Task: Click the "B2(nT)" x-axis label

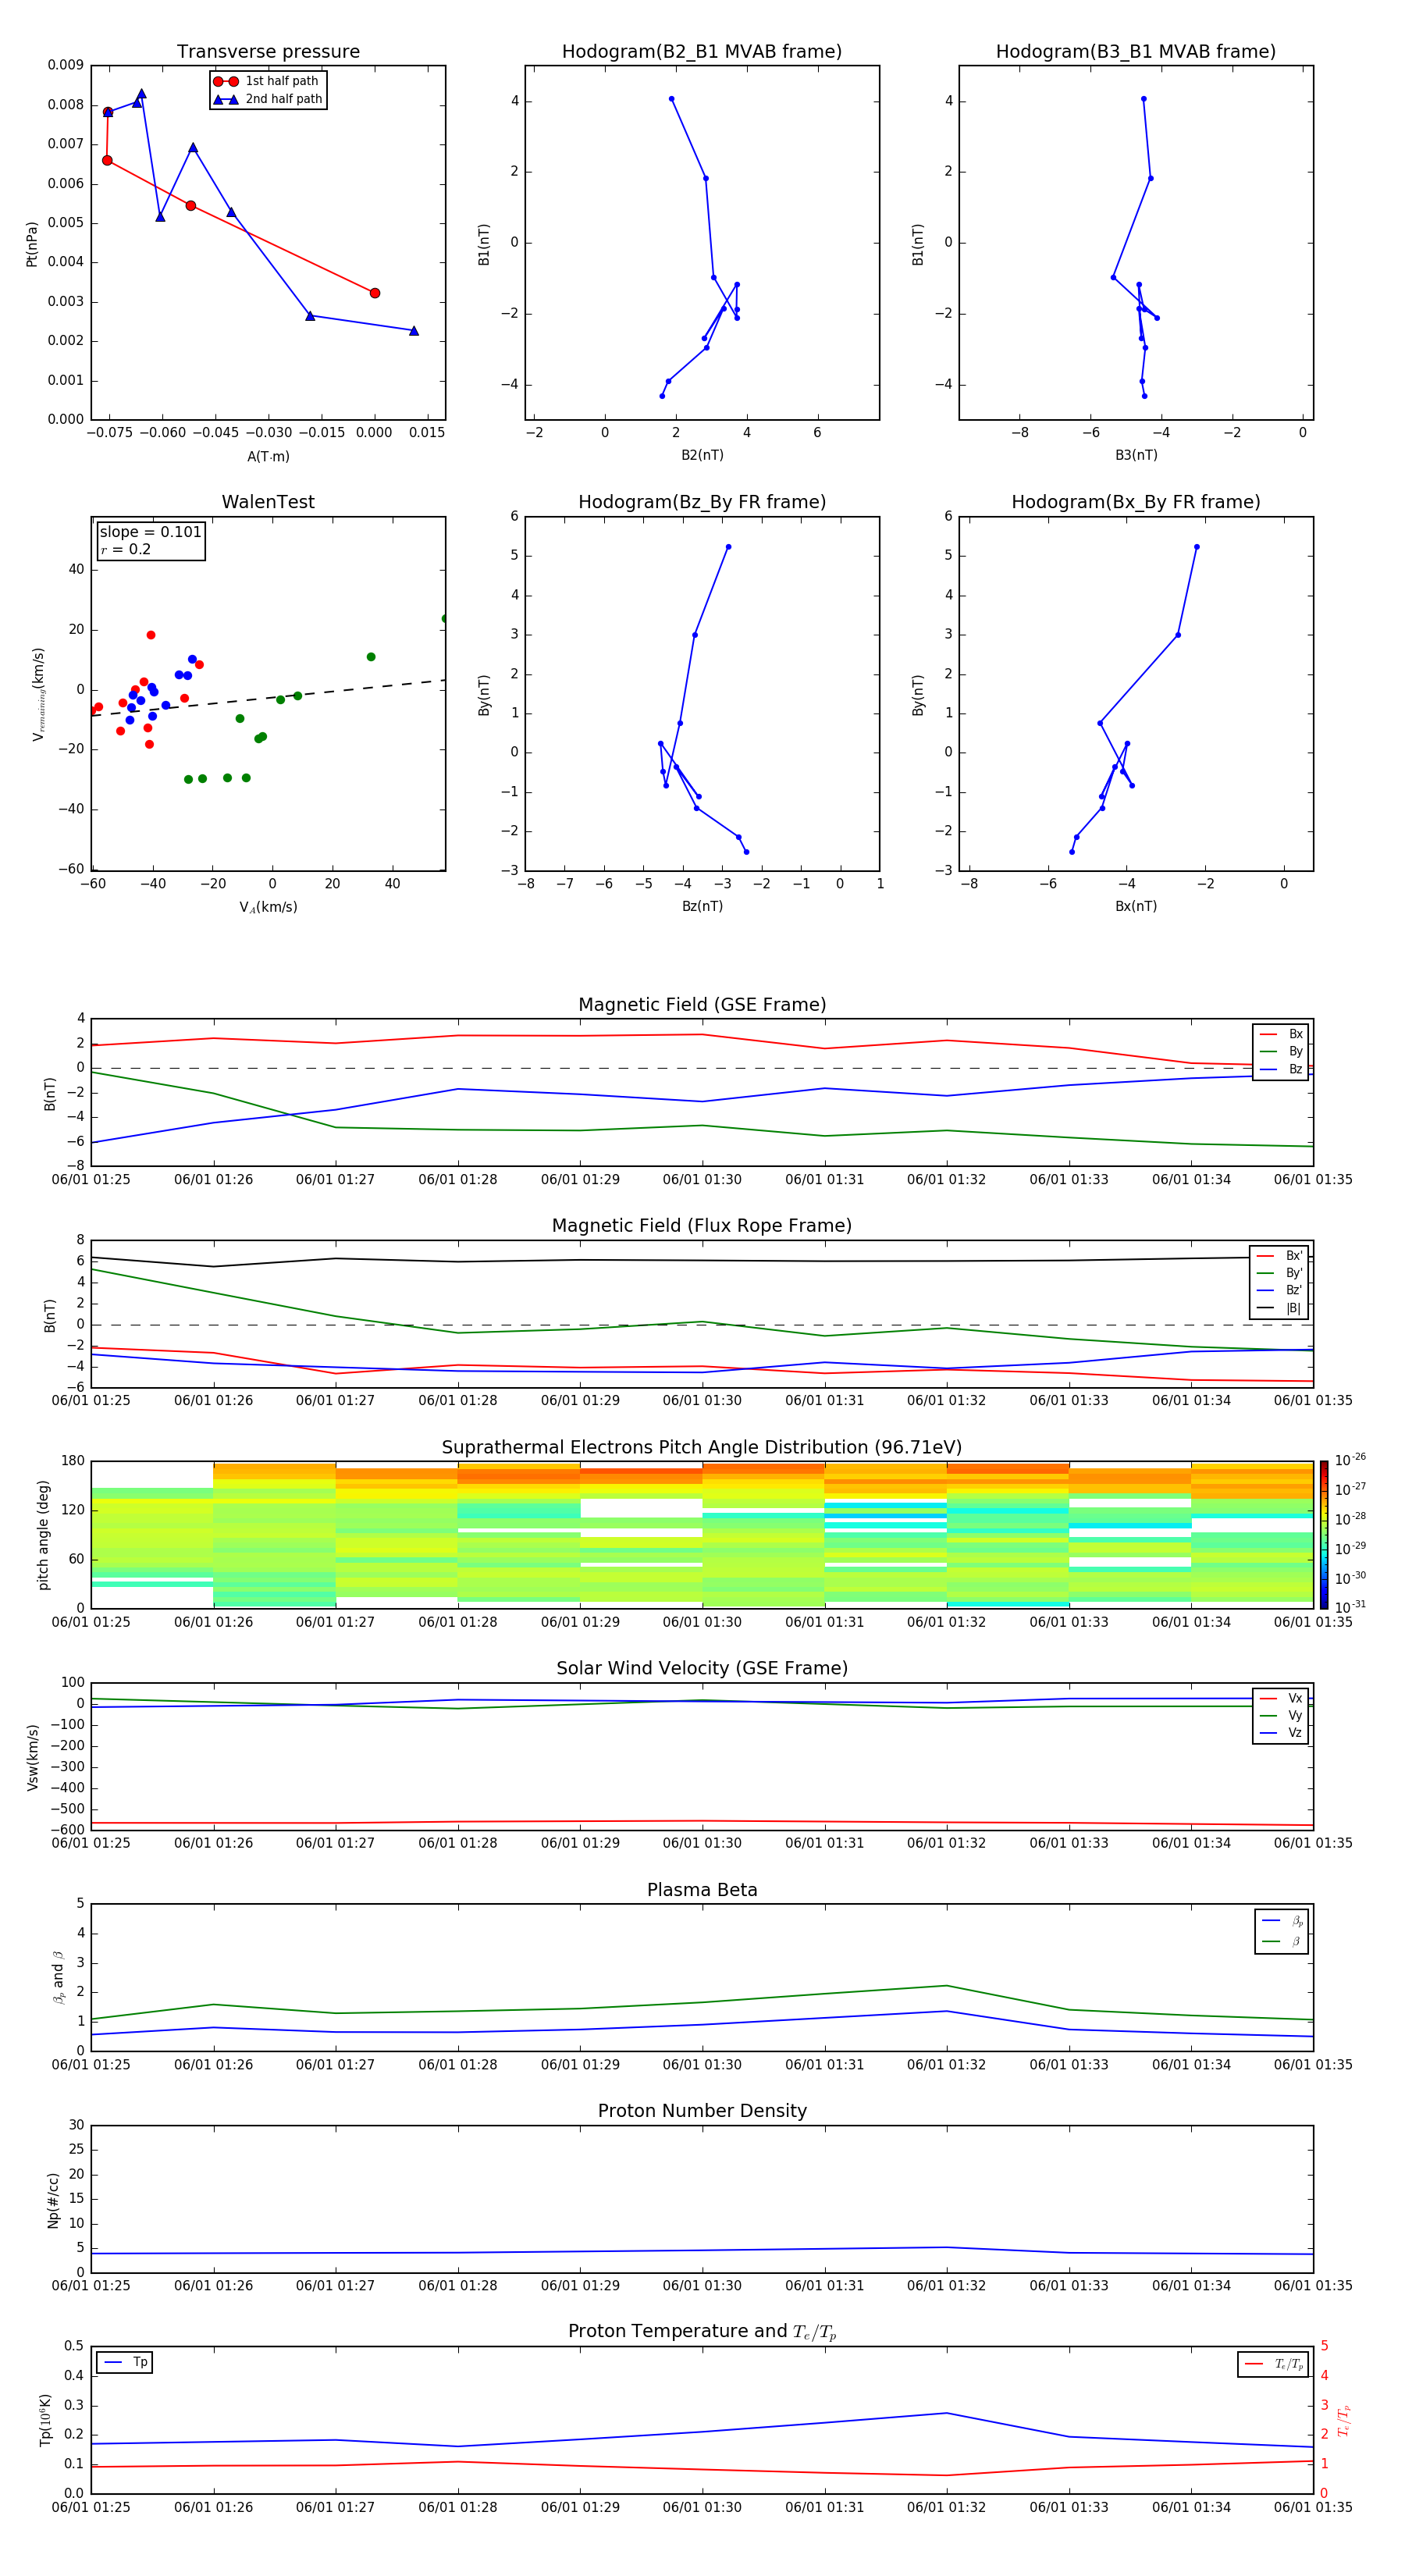Action: tap(702, 455)
